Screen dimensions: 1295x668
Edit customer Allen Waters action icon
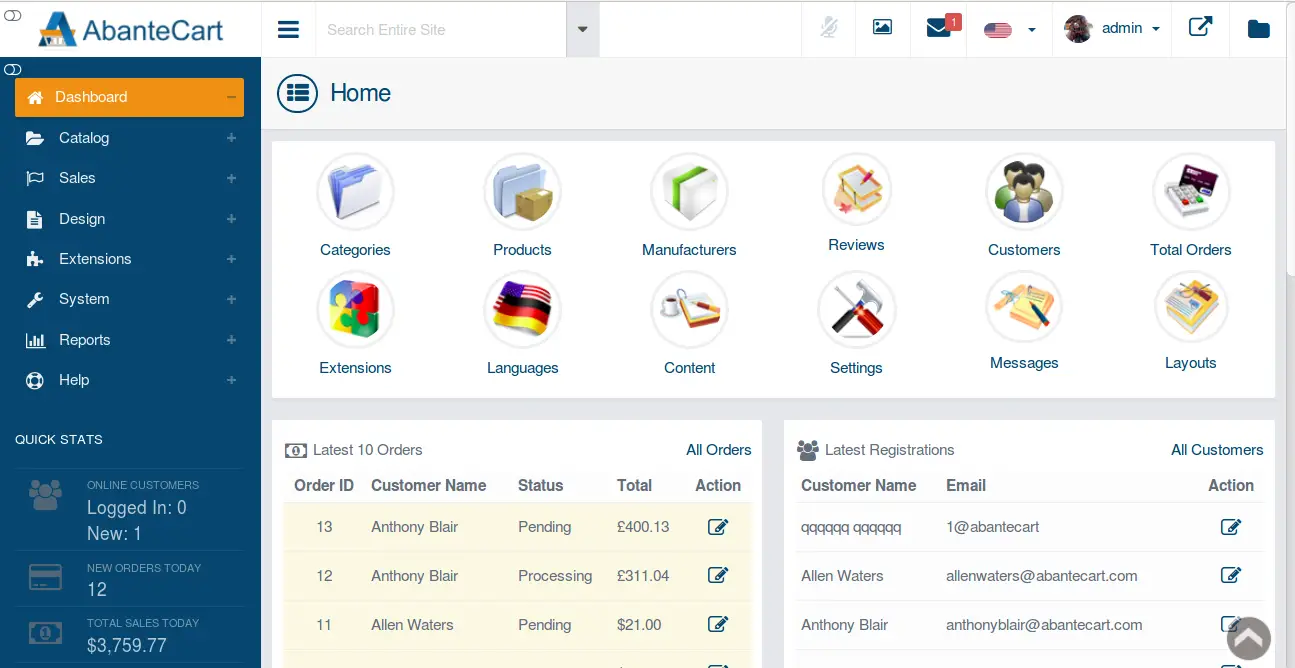[x=1231, y=575]
